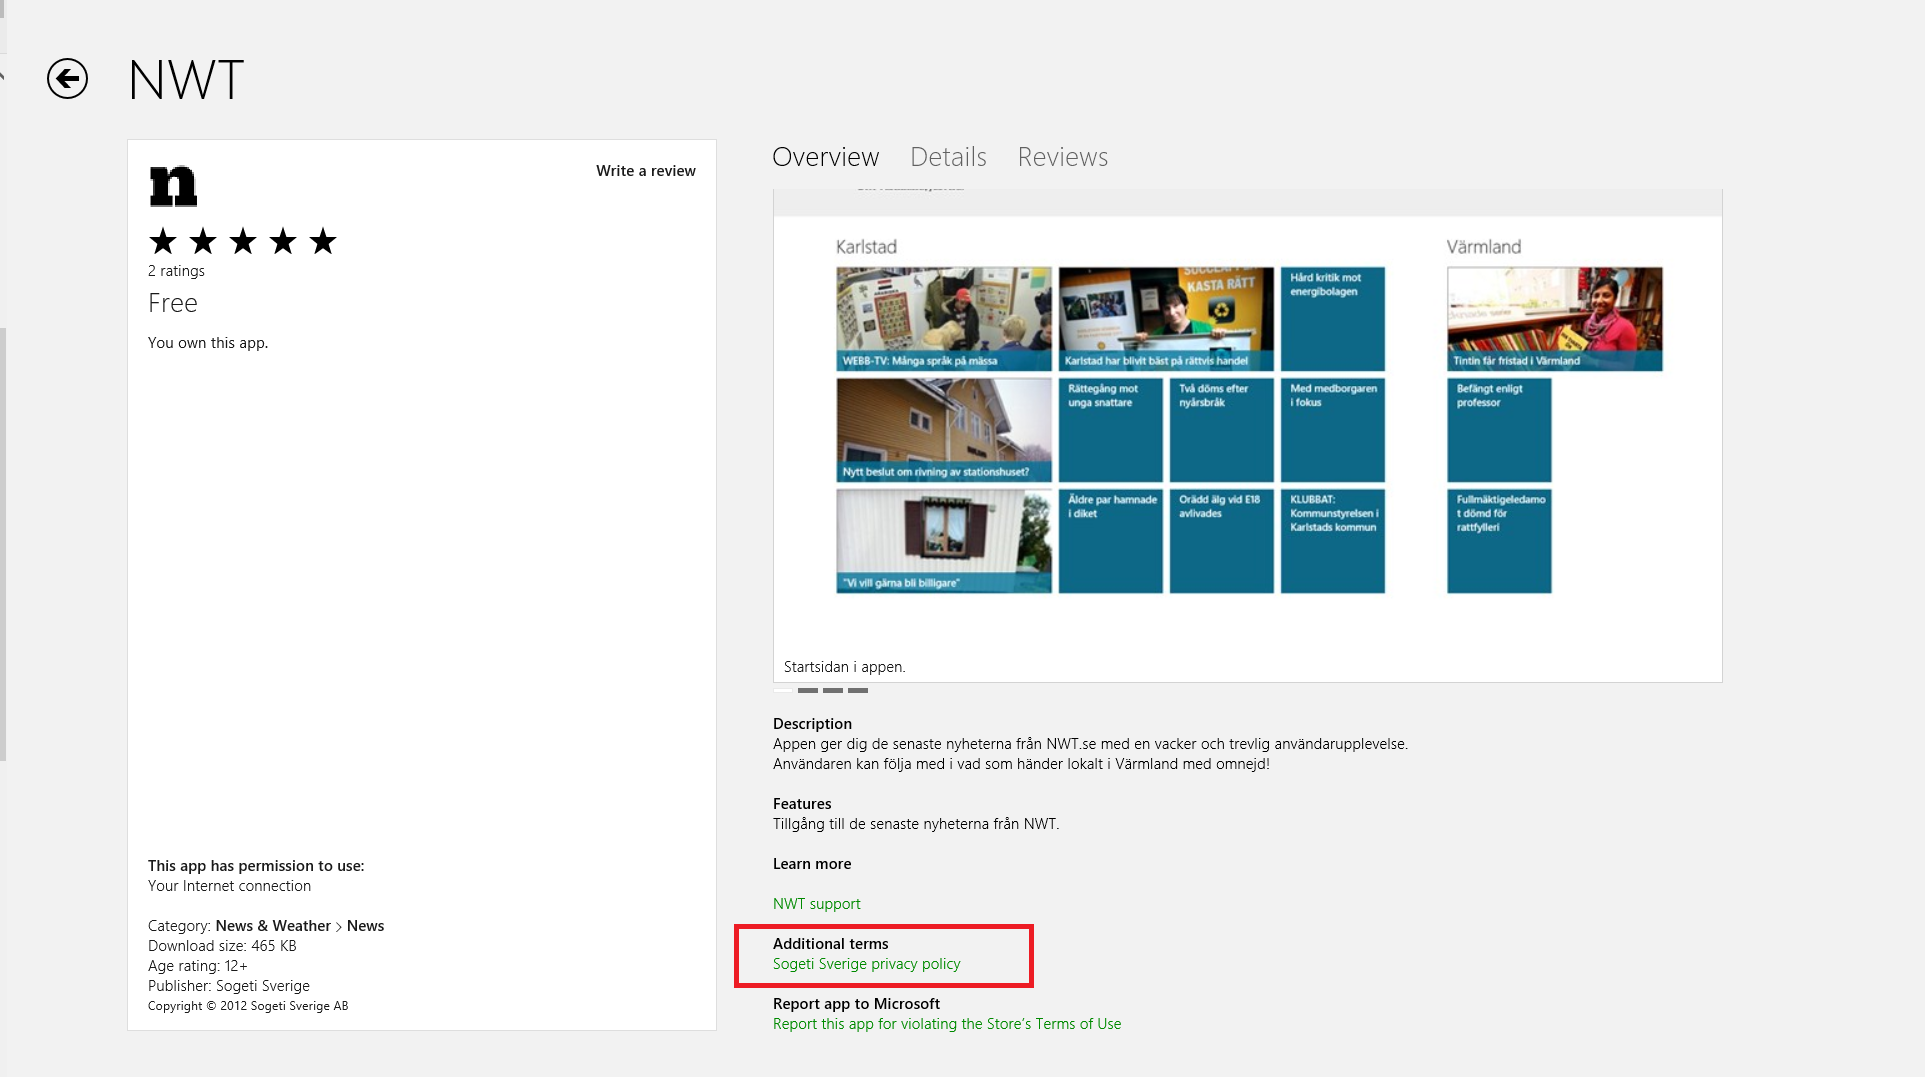
Task: Click the Copyright 2012 Sogeti Sverige AB text
Action: (248, 1006)
